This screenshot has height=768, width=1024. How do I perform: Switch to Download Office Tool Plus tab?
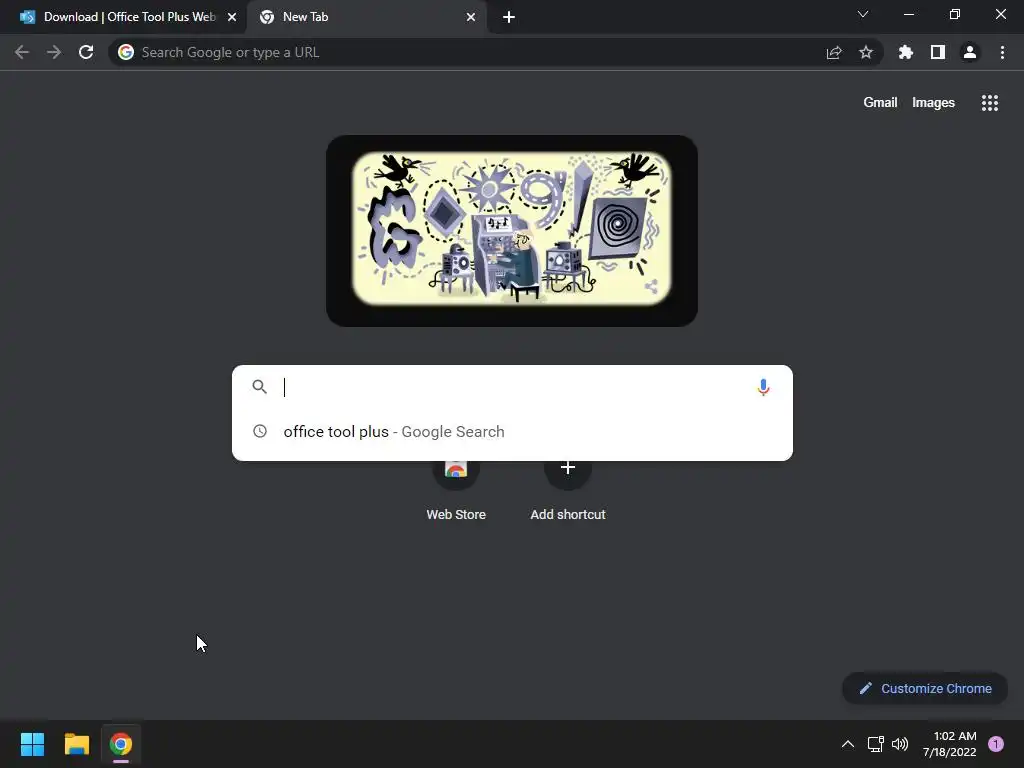click(x=123, y=17)
